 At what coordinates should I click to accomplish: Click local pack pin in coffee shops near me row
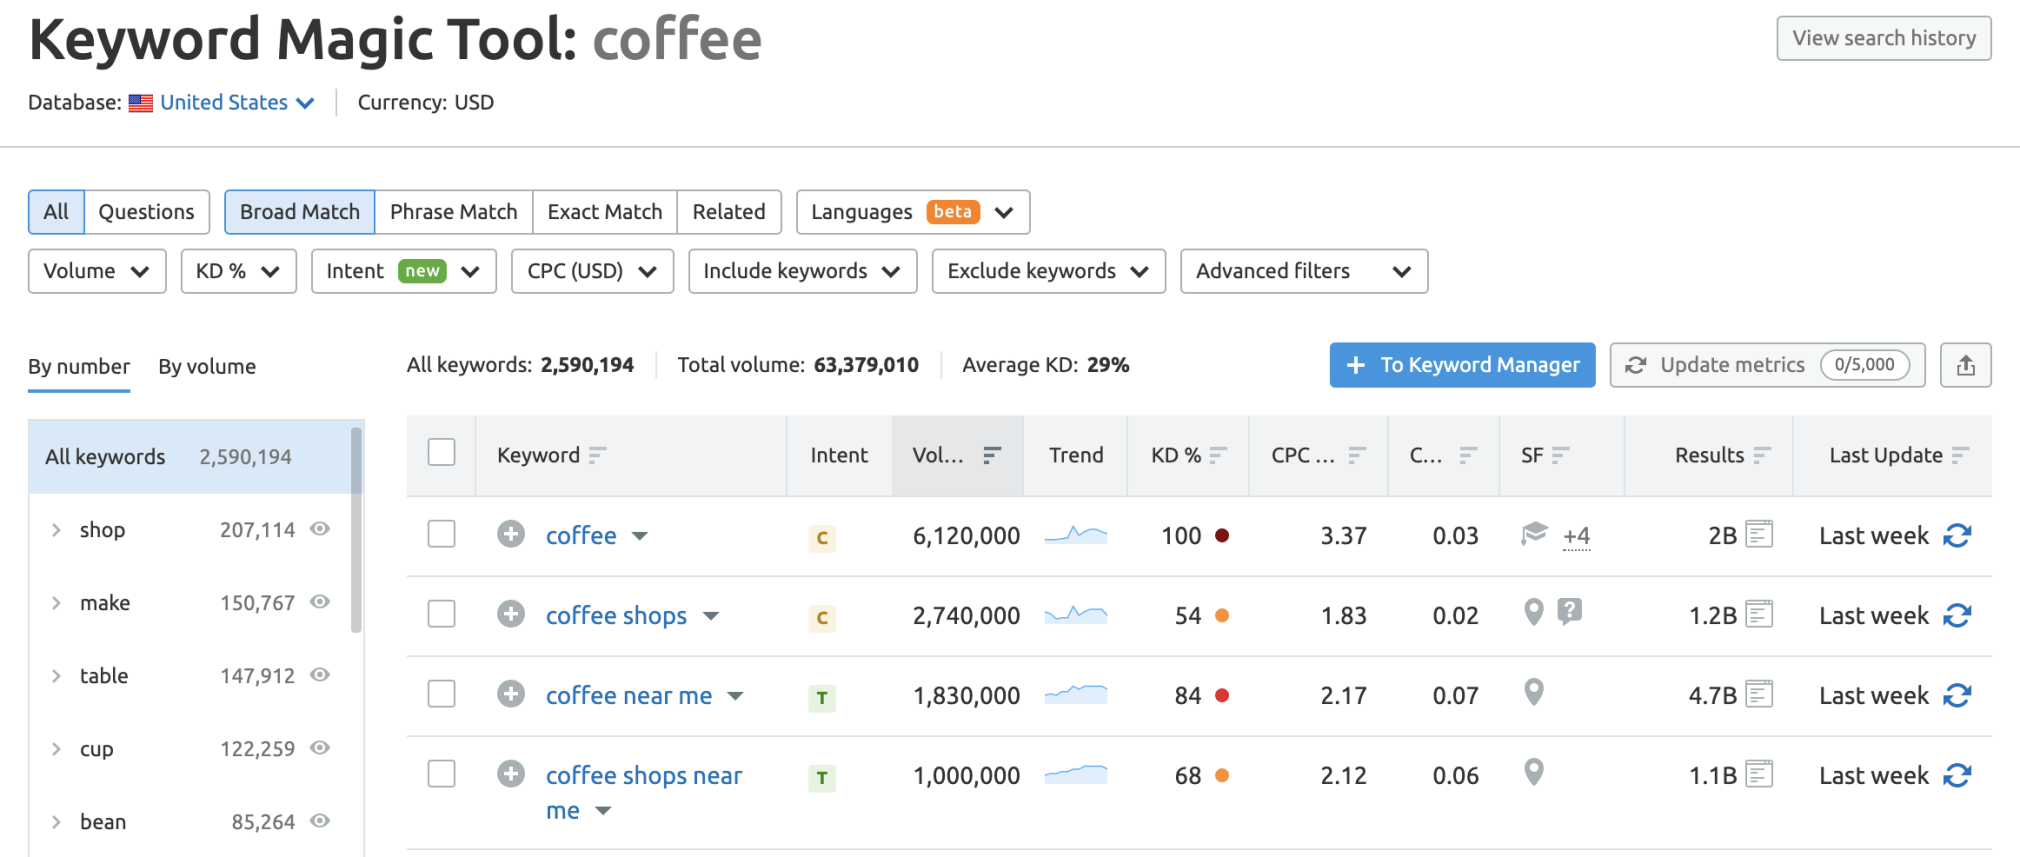[1534, 772]
